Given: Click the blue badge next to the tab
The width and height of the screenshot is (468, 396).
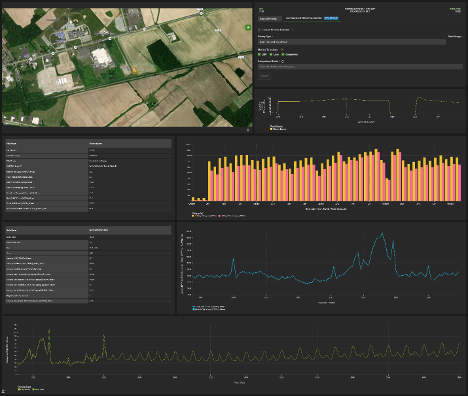Looking at the screenshot, I should (x=331, y=18).
